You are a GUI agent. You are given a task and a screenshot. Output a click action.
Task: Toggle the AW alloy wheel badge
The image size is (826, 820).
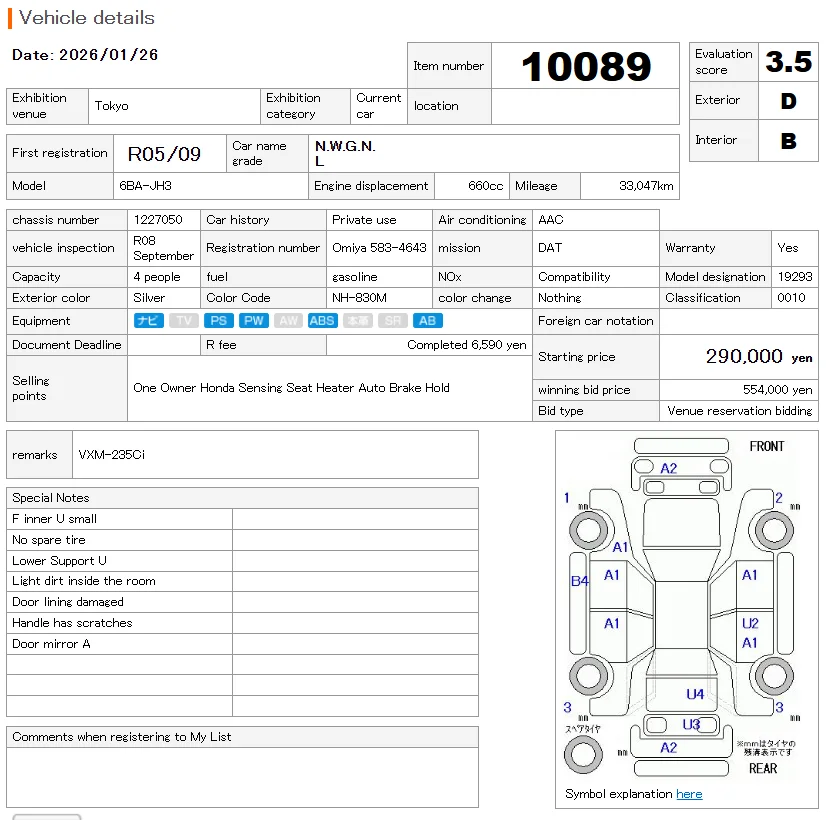[x=288, y=320]
